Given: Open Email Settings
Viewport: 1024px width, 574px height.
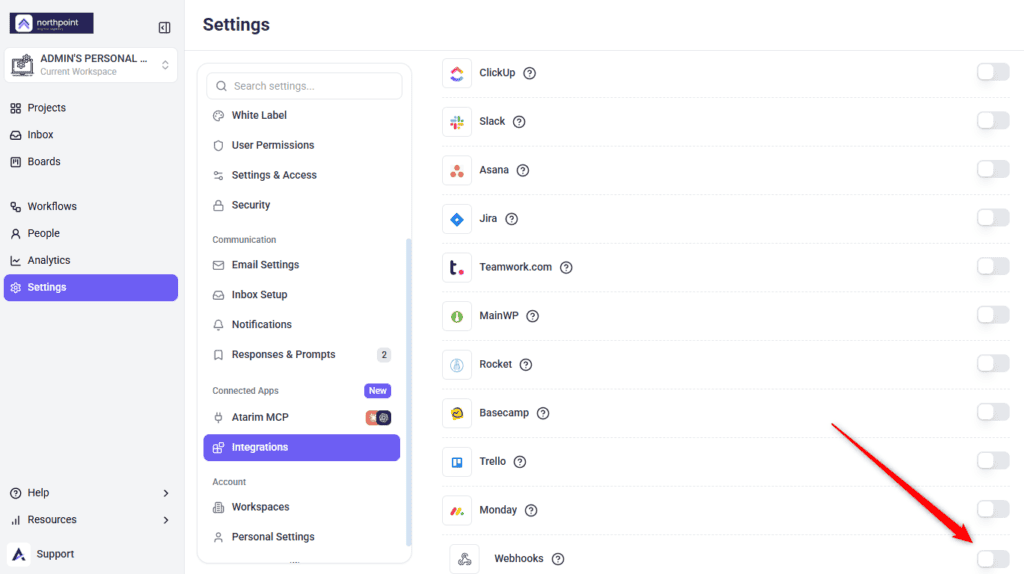Looking at the screenshot, I should 302,264.
